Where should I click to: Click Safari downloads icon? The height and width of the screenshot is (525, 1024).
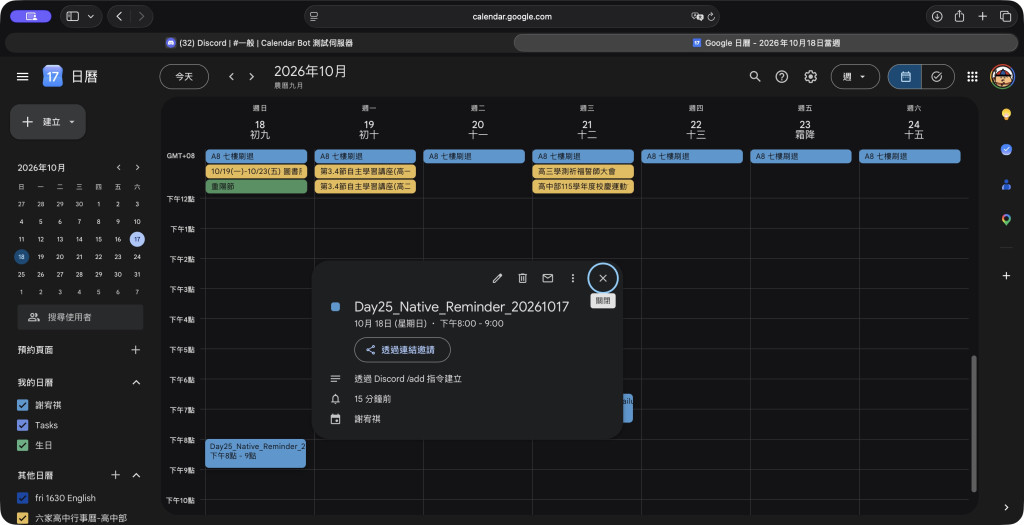(936, 16)
